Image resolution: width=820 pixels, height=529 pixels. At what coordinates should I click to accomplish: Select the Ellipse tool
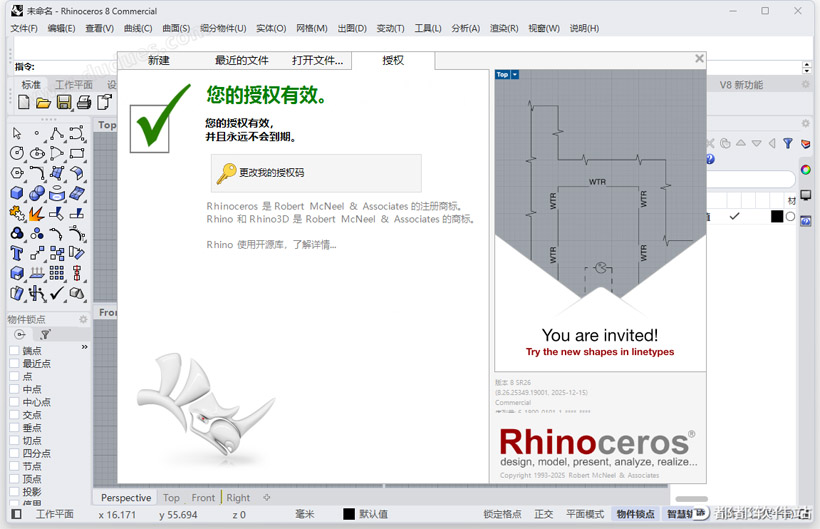[x=37, y=153]
